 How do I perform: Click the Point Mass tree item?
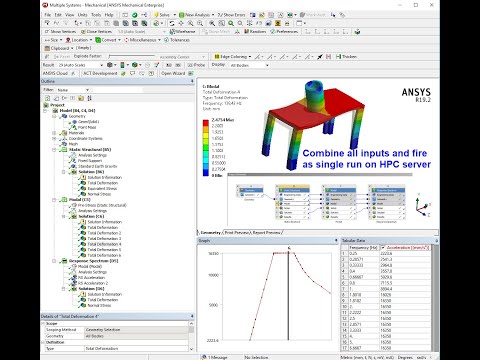tap(87, 127)
